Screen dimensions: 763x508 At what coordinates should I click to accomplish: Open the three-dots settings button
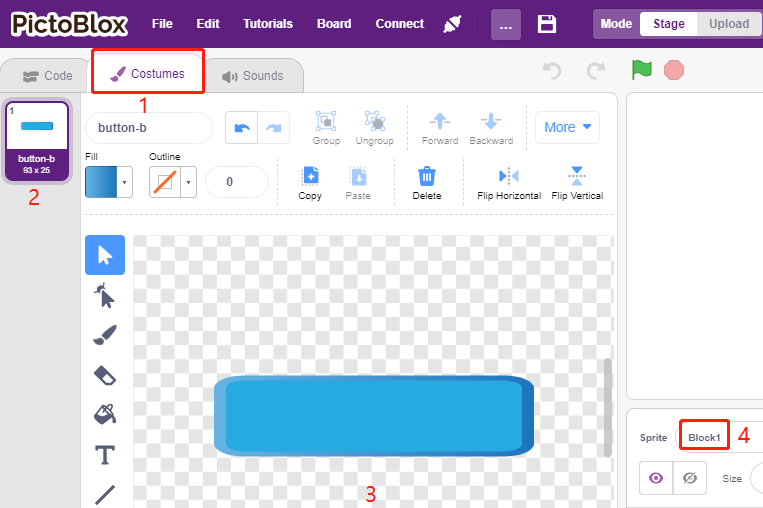[x=506, y=24]
